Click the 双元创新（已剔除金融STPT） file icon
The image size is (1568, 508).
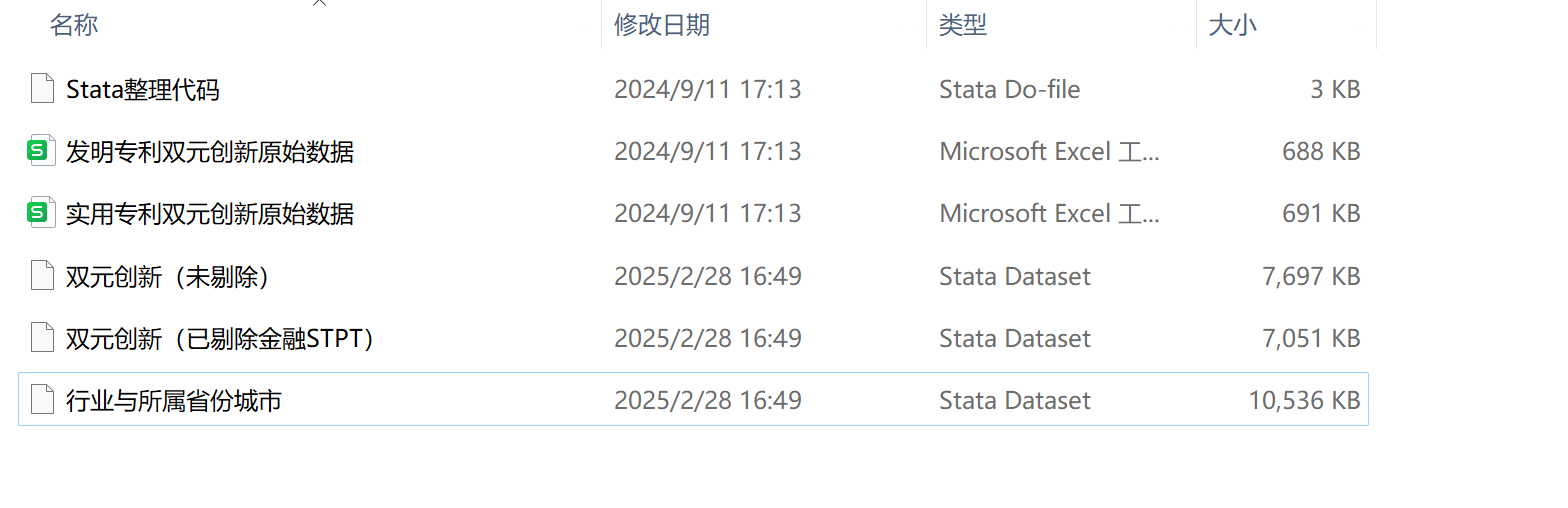pyautogui.click(x=42, y=338)
